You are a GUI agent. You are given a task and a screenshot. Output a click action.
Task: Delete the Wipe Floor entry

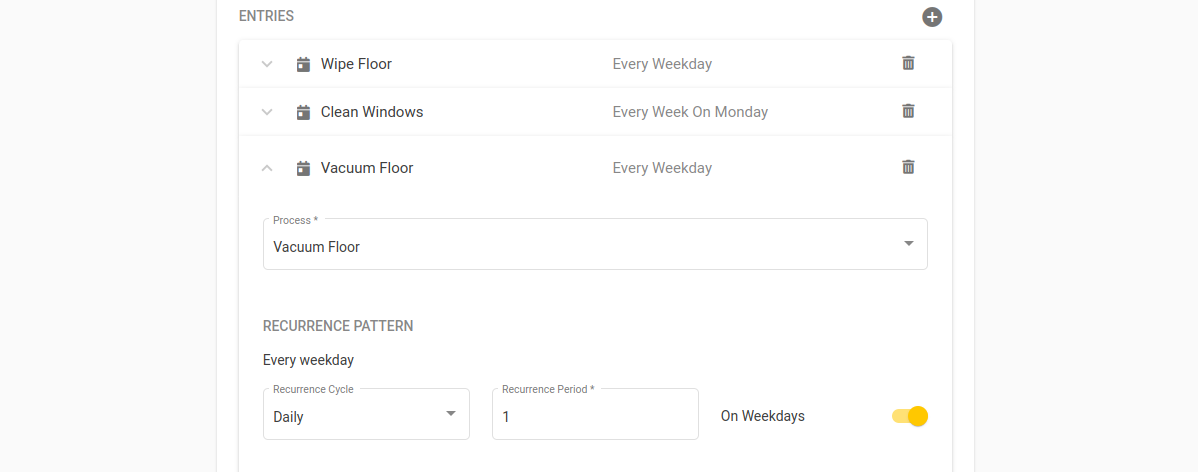908,63
